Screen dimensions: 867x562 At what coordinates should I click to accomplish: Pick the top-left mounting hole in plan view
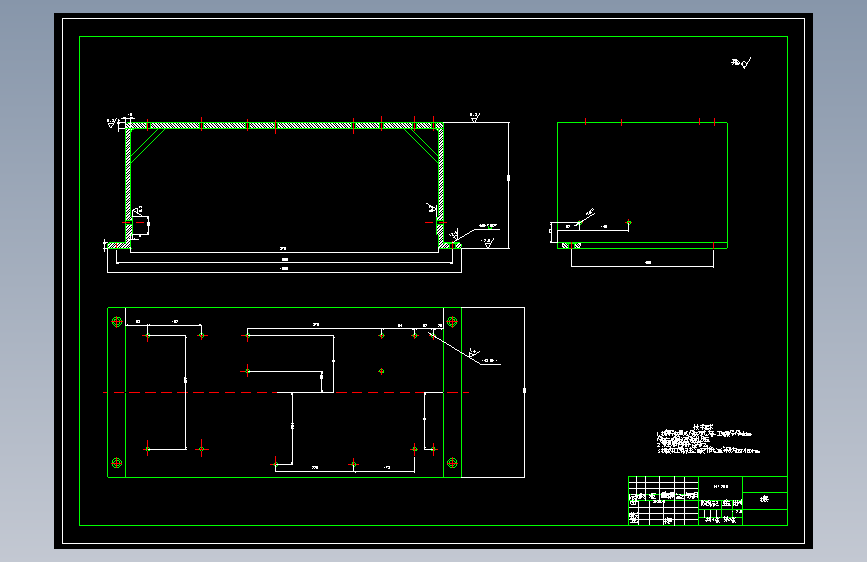coord(117,321)
